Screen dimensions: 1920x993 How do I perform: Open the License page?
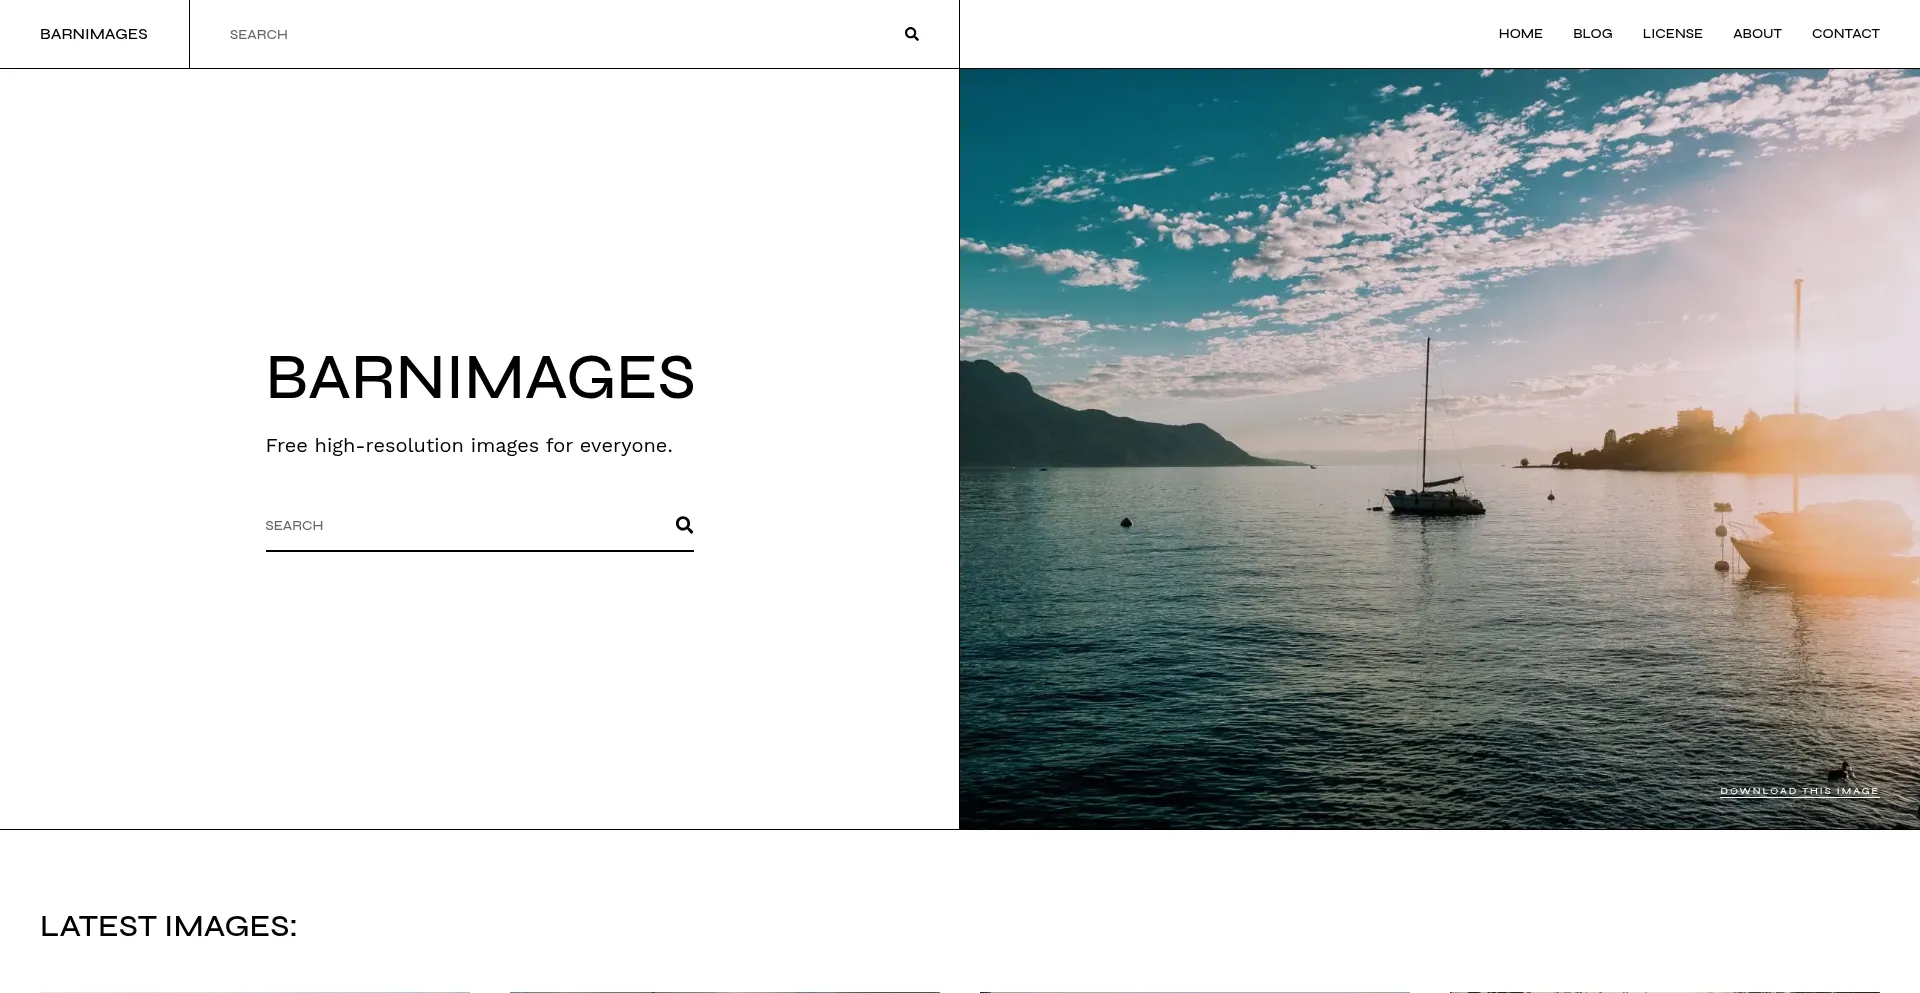pyautogui.click(x=1672, y=34)
